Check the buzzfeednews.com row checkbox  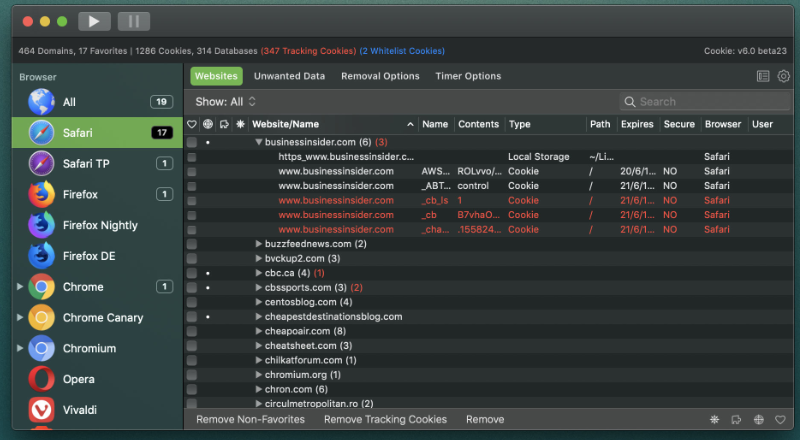tap(192, 244)
